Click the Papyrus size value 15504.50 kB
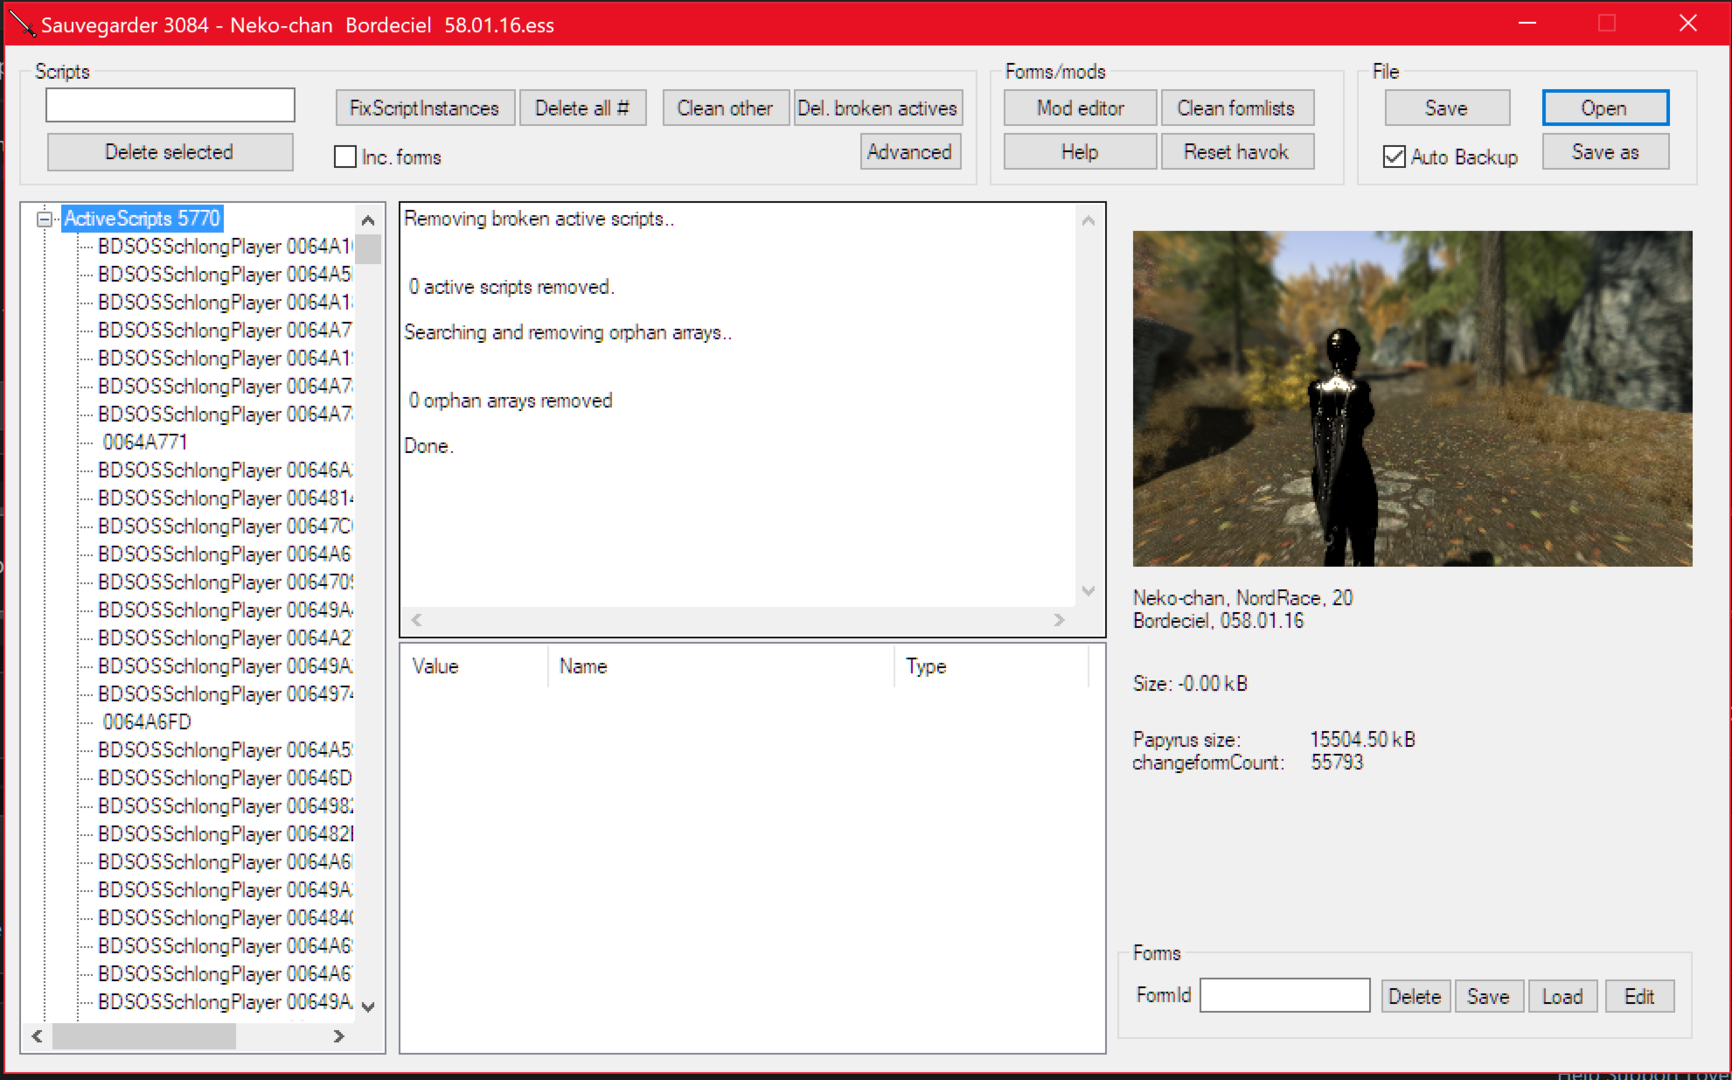The width and height of the screenshot is (1732, 1080). [1363, 739]
